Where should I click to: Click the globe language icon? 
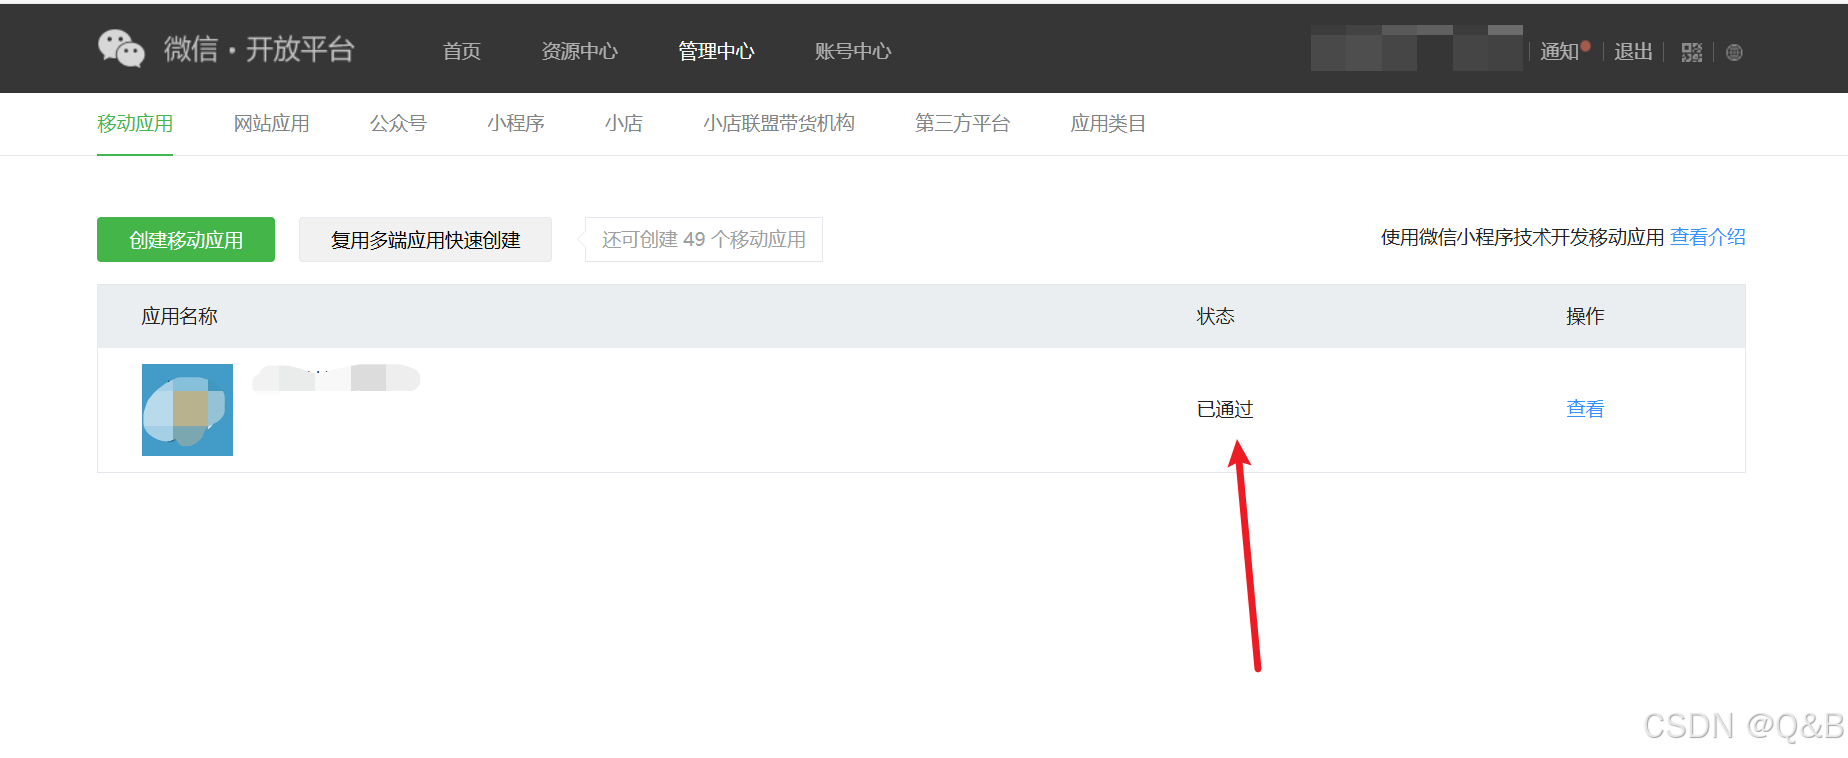pos(1734,52)
